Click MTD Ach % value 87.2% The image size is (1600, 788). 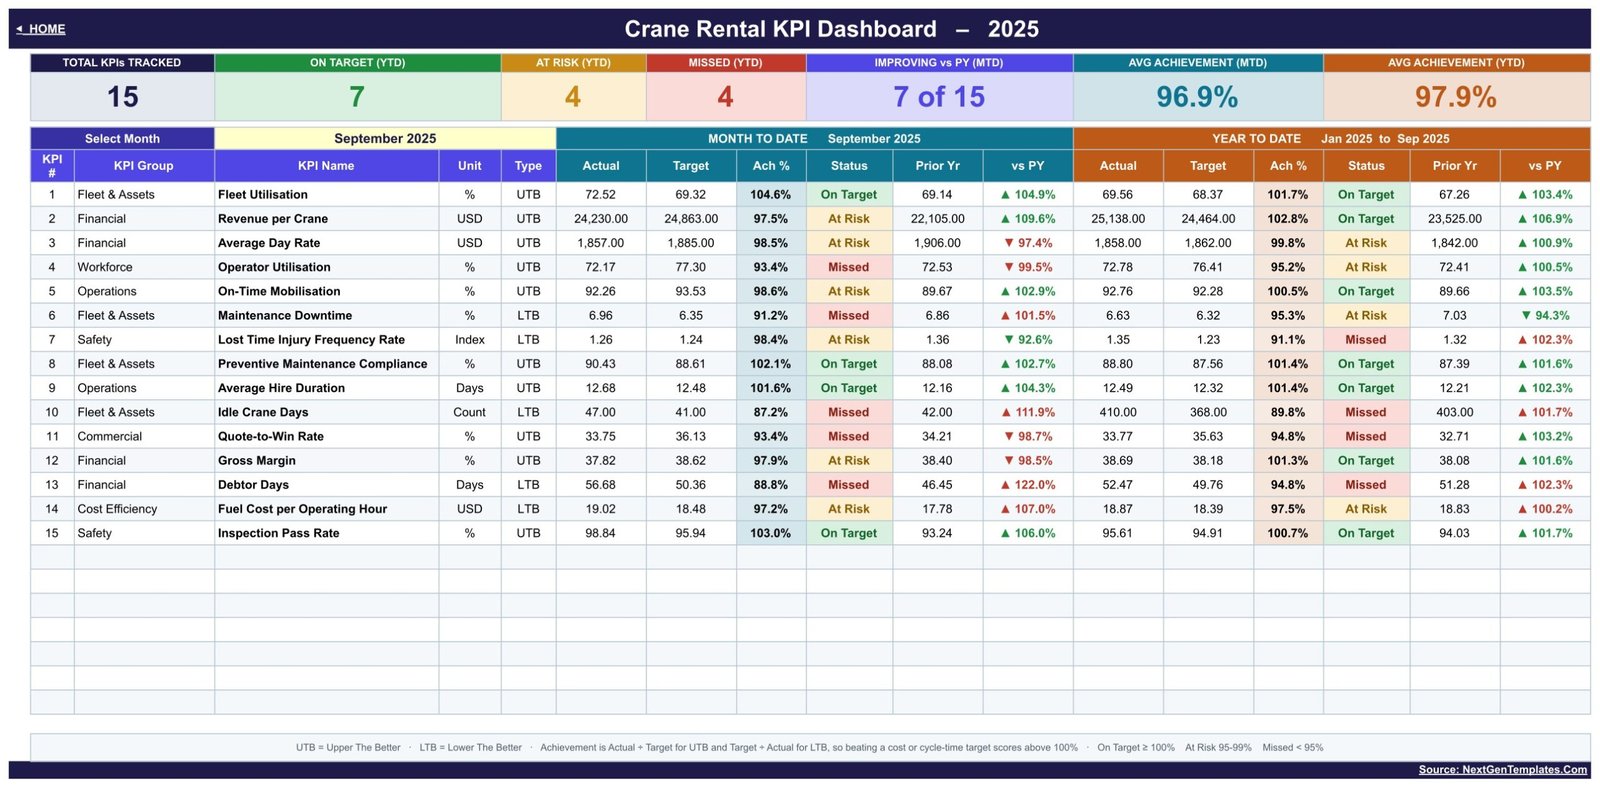770,412
